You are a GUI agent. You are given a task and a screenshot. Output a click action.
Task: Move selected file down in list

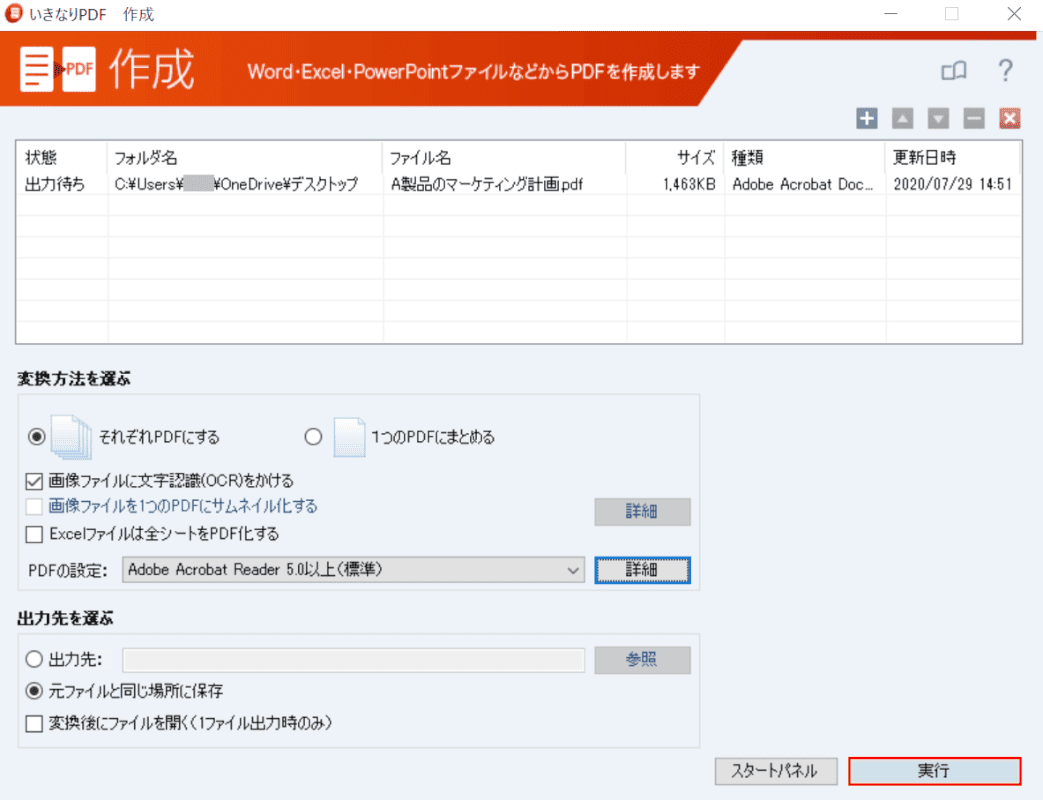click(938, 119)
